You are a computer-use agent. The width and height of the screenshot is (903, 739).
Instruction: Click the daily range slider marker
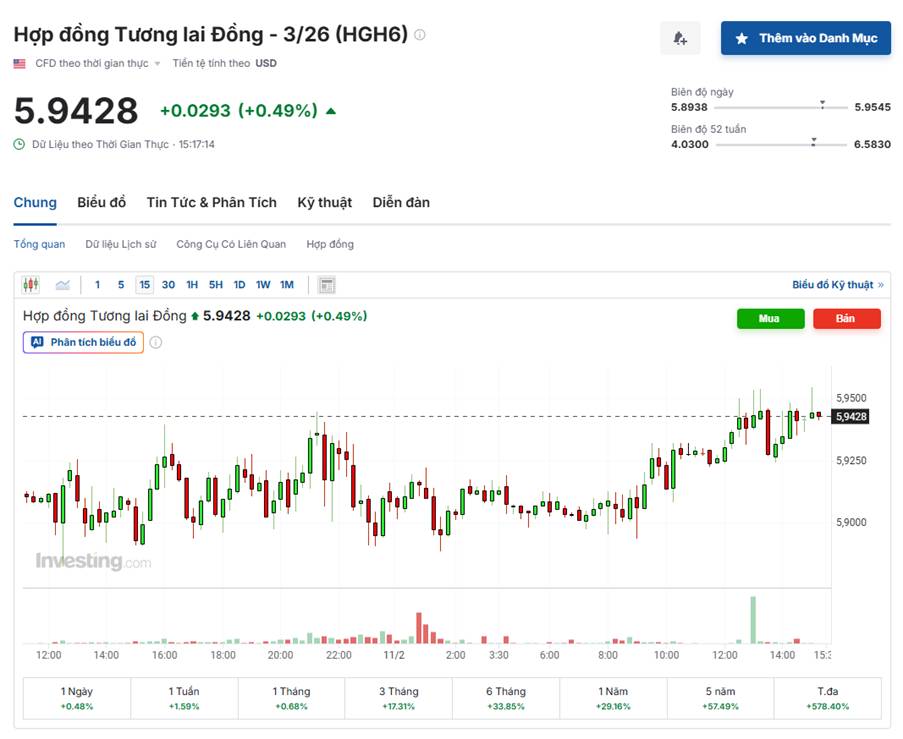(x=822, y=105)
